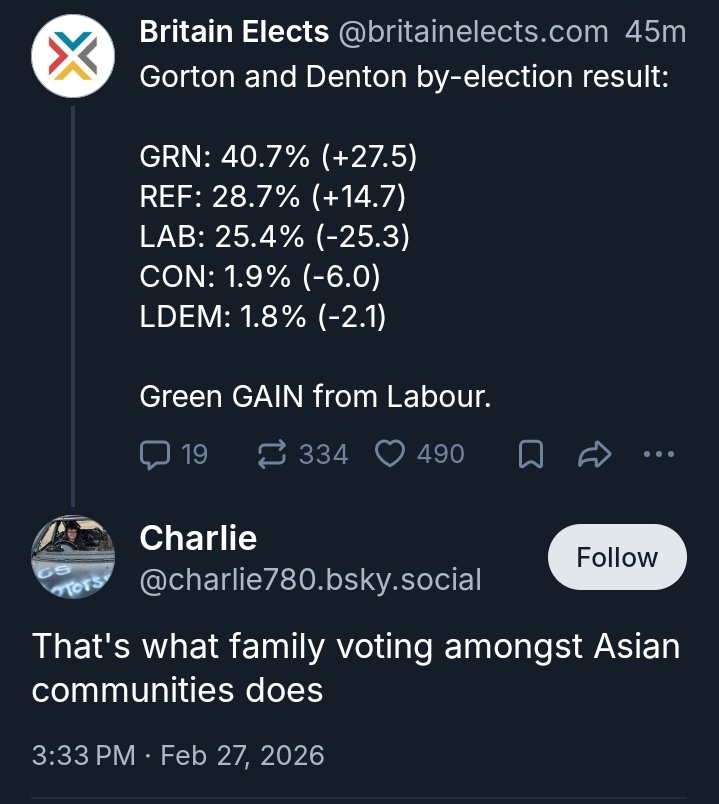Like the Britain Elects post
The height and width of the screenshot is (804, 719).
[388, 455]
